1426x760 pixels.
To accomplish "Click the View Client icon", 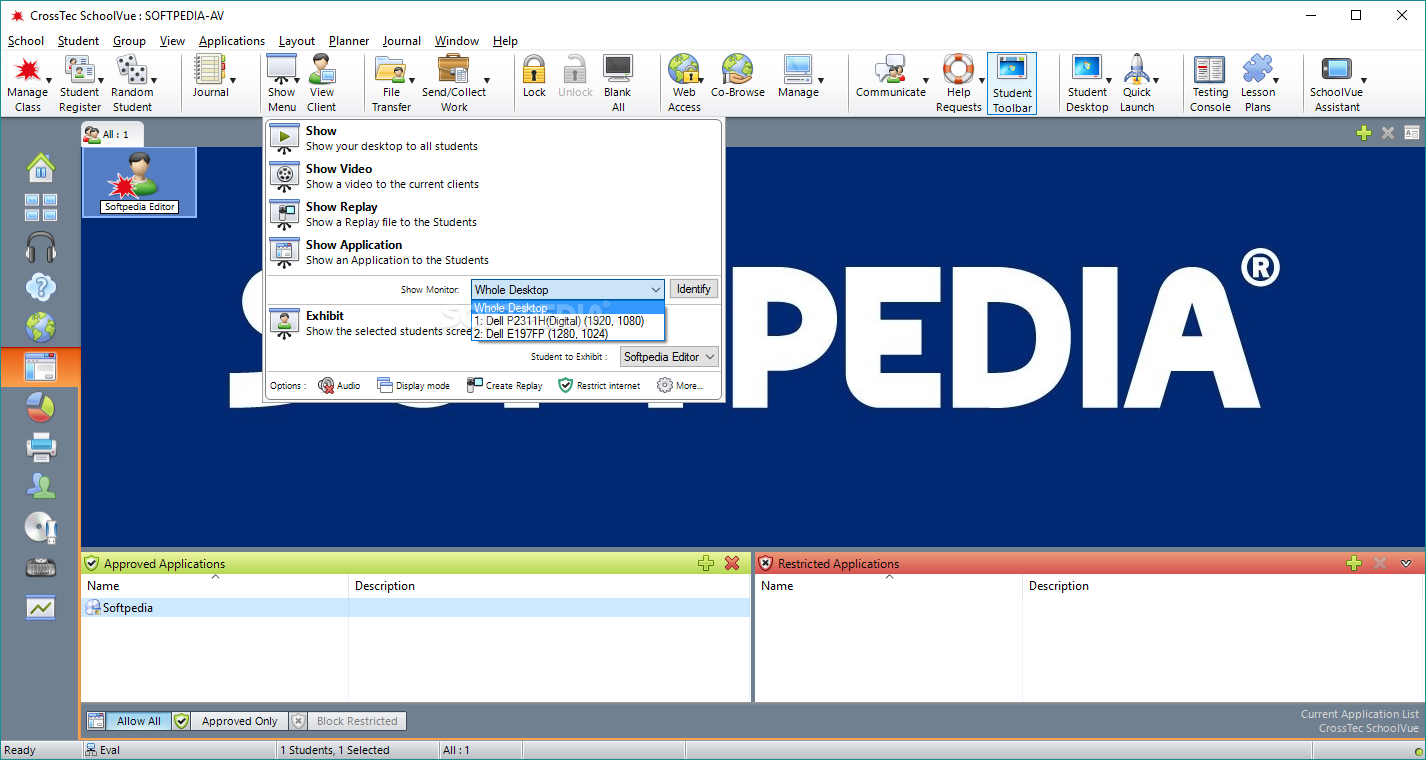I will pyautogui.click(x=322, y=83).
